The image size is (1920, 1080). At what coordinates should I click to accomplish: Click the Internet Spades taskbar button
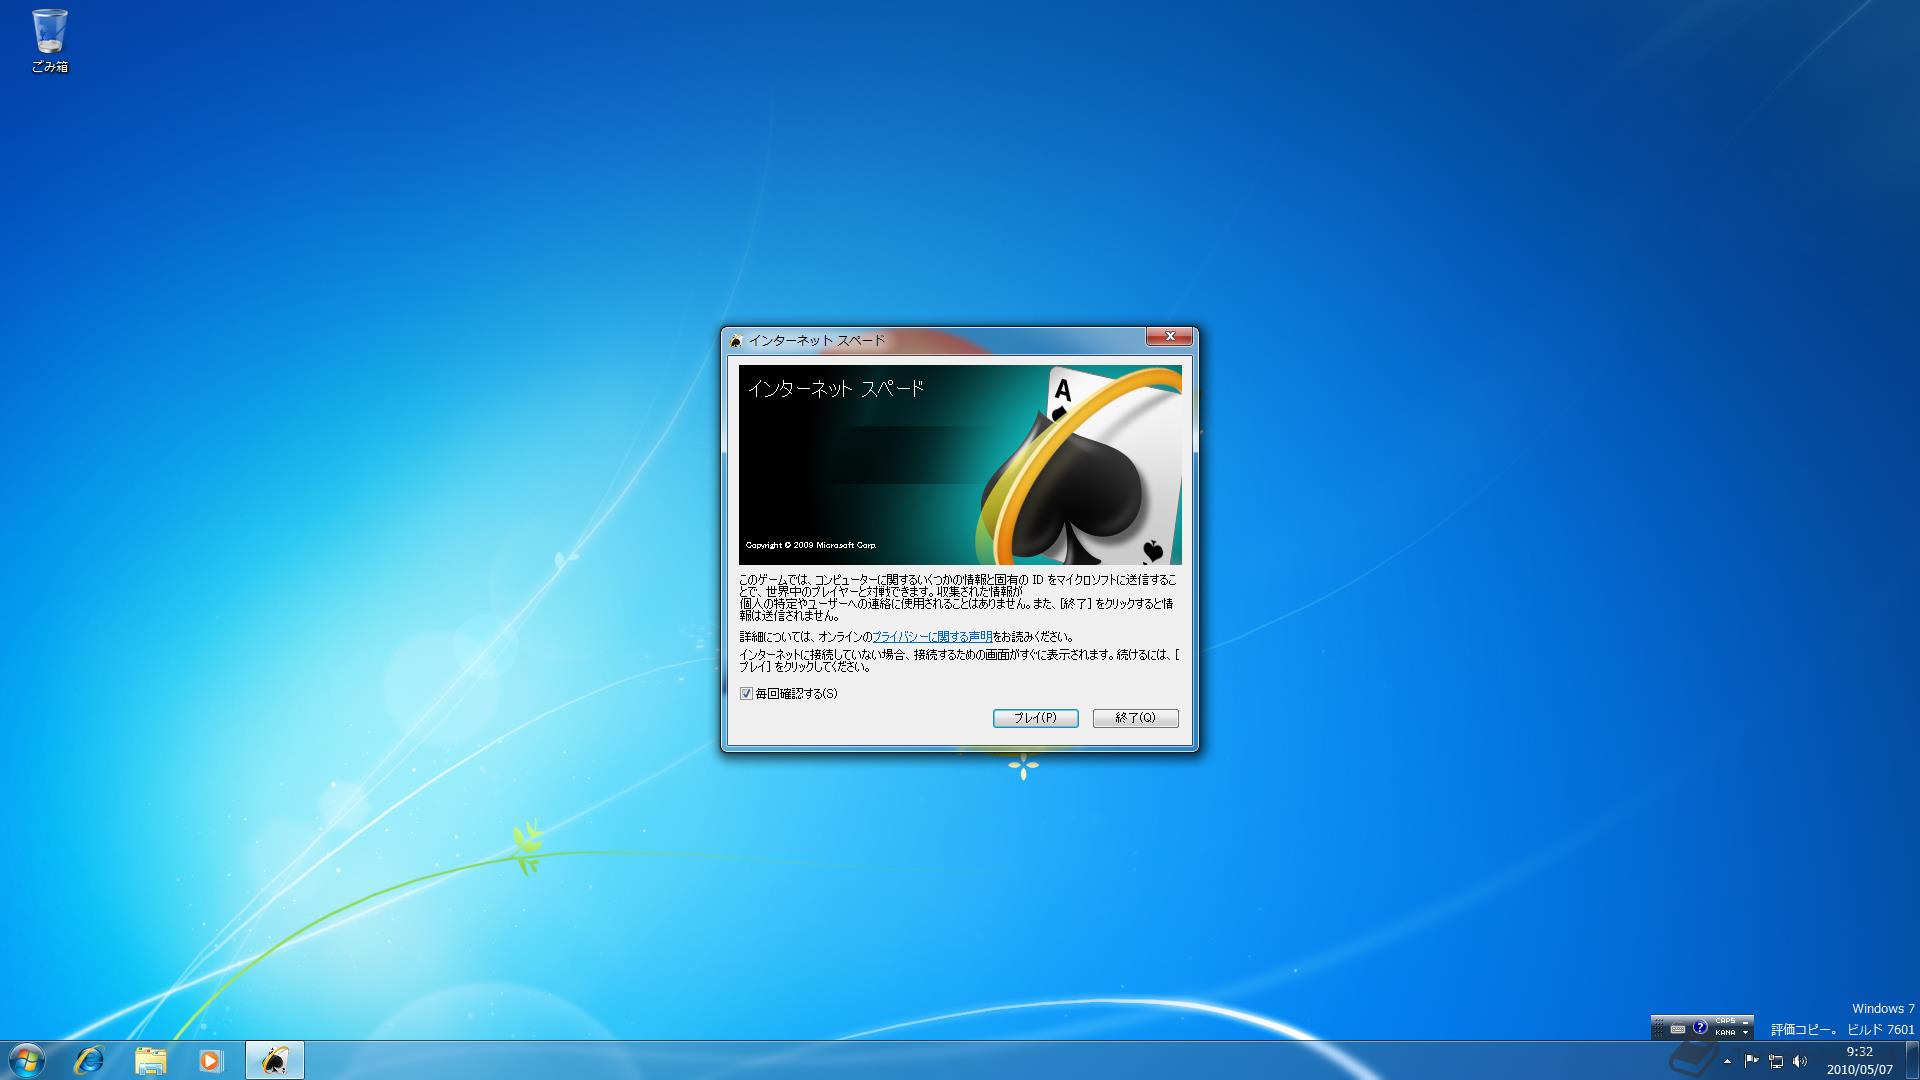click(x=274, y=1060)
